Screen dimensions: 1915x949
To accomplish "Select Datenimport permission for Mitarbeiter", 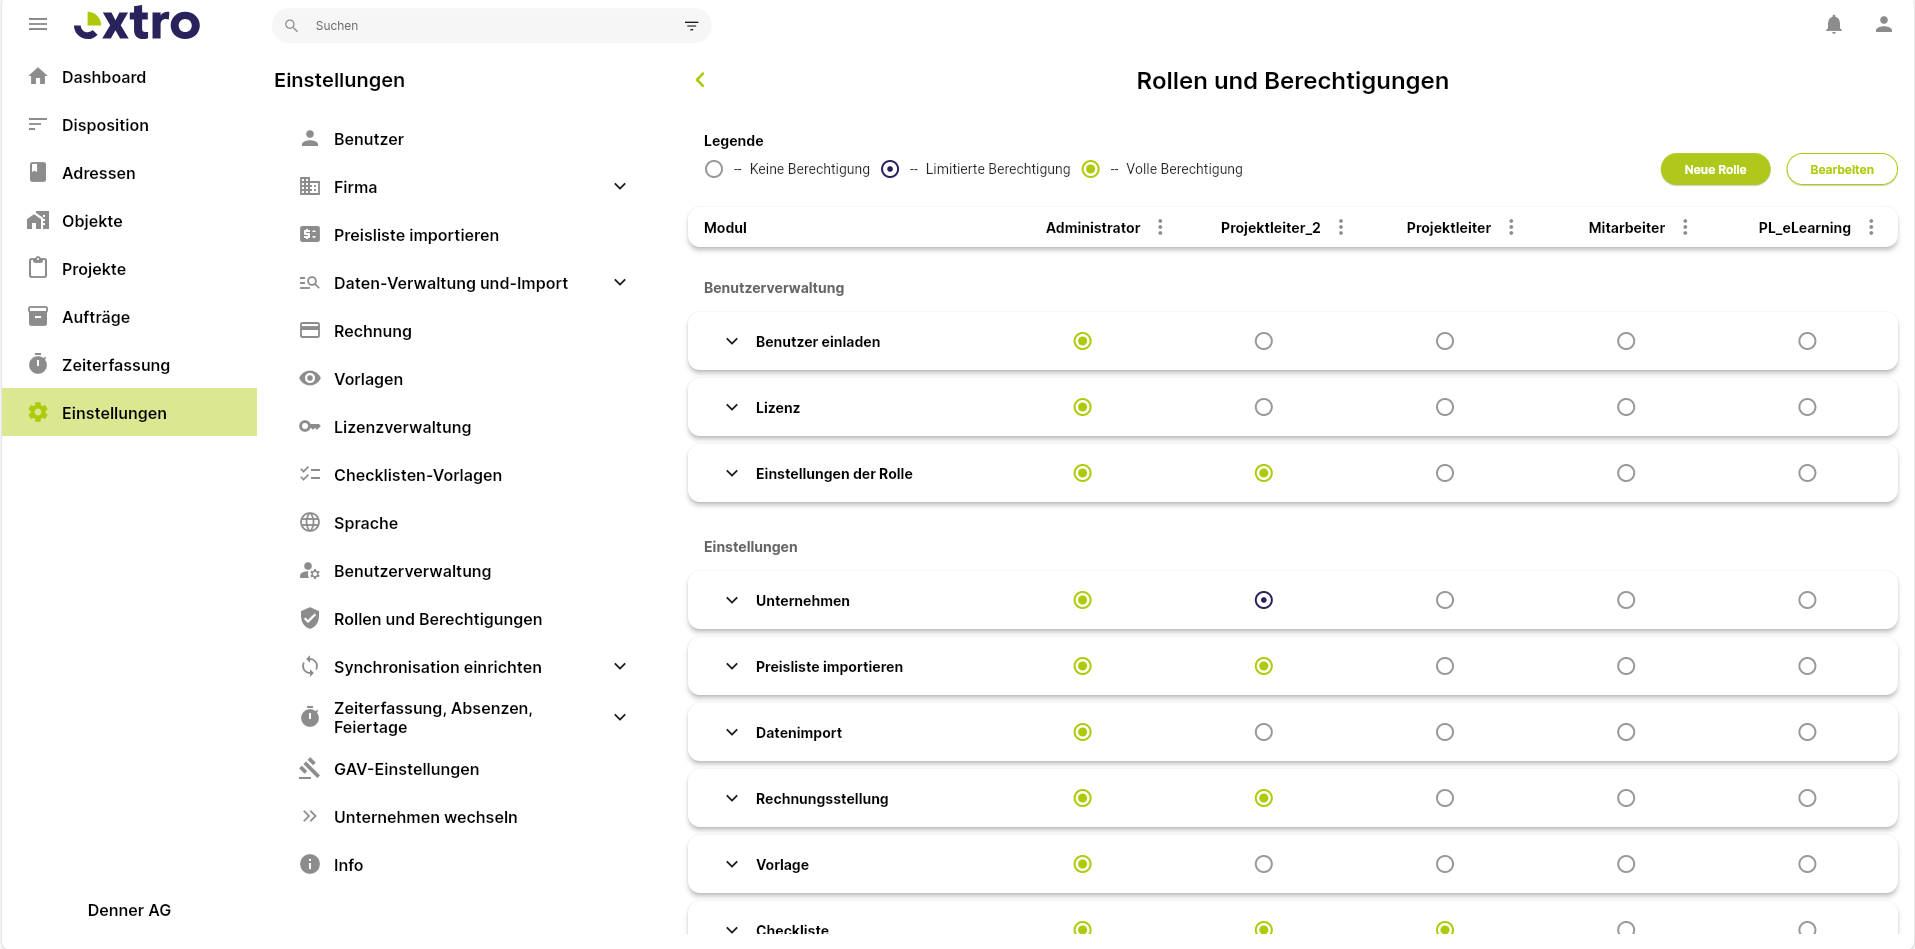I will click(x=1626, y=732).
